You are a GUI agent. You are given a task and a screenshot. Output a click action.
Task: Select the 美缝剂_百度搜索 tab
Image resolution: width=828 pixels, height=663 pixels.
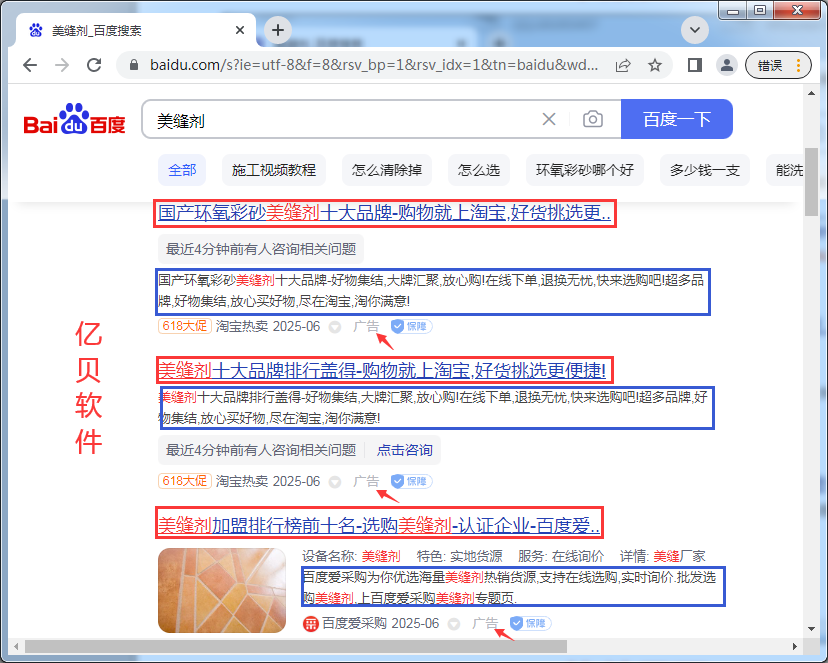tap(136, 30)
